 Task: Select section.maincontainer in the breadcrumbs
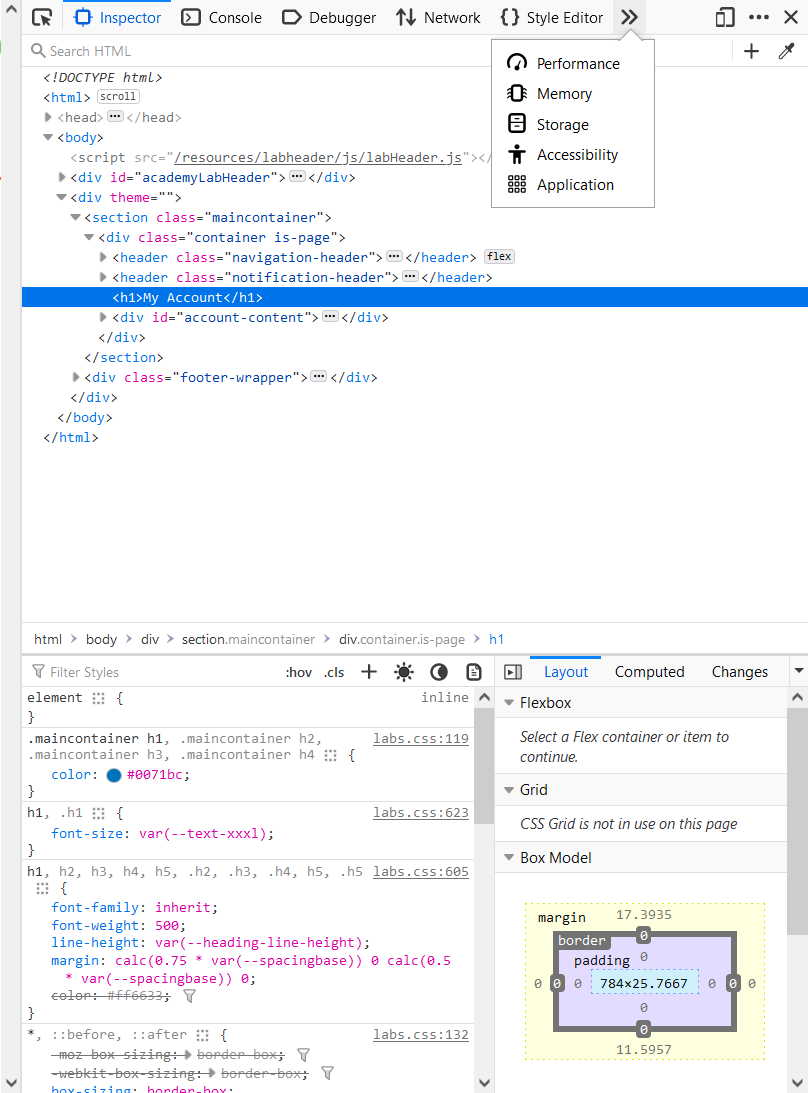pos(248,639)
